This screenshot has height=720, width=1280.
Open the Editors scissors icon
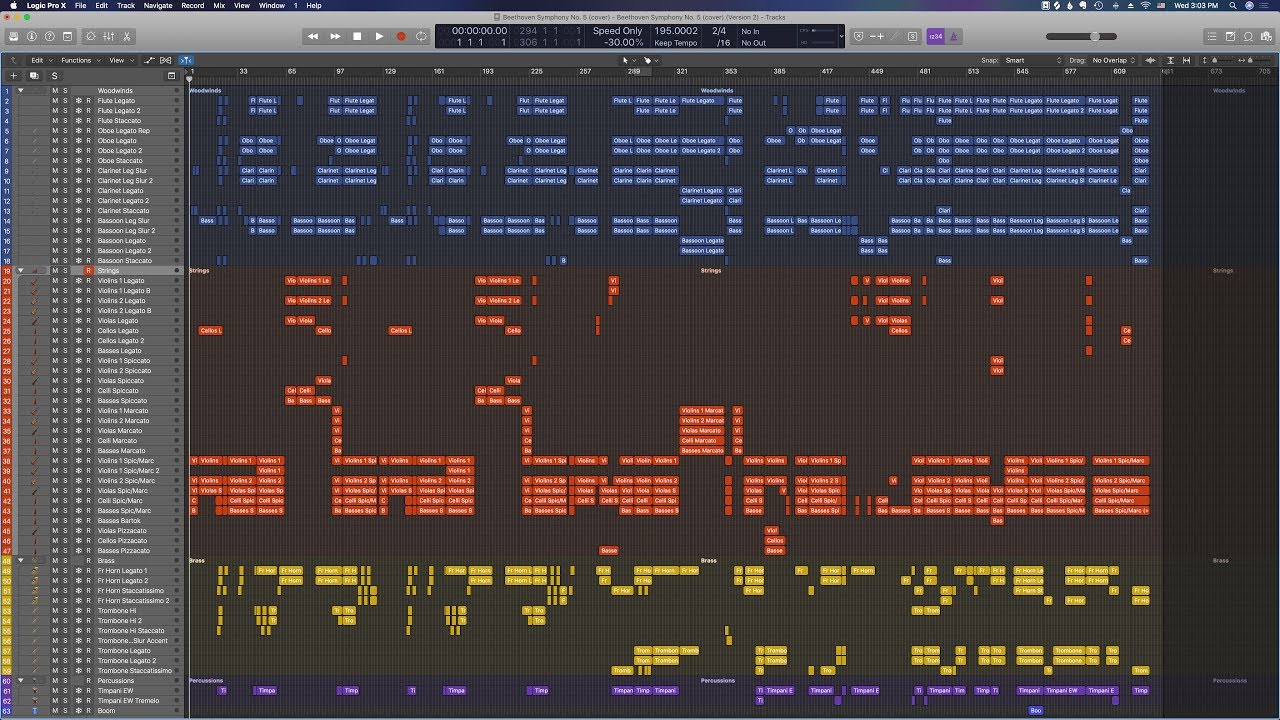point(127,36)
